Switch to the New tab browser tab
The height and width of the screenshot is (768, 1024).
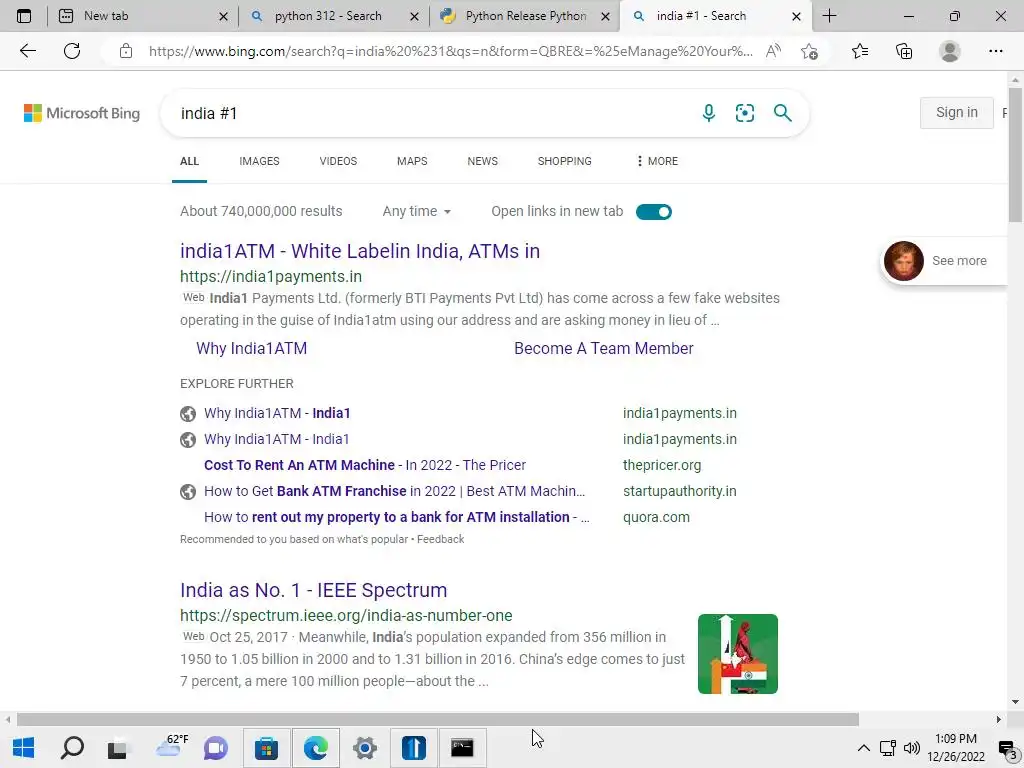click(x=144, y=16)
